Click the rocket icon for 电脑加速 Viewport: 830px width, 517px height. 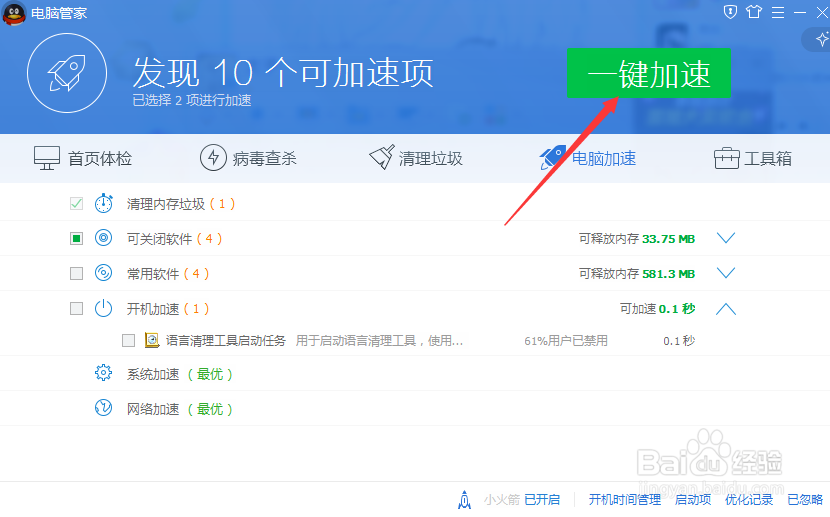tap(553, 158)
